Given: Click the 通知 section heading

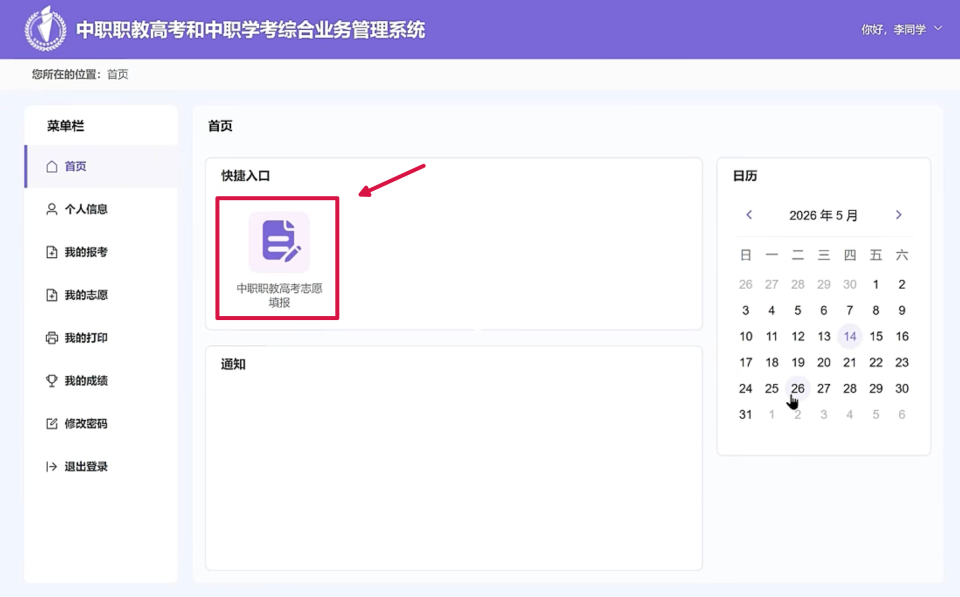Looking at the screenshot, I should pyautogui.click(x=233, y=364).
